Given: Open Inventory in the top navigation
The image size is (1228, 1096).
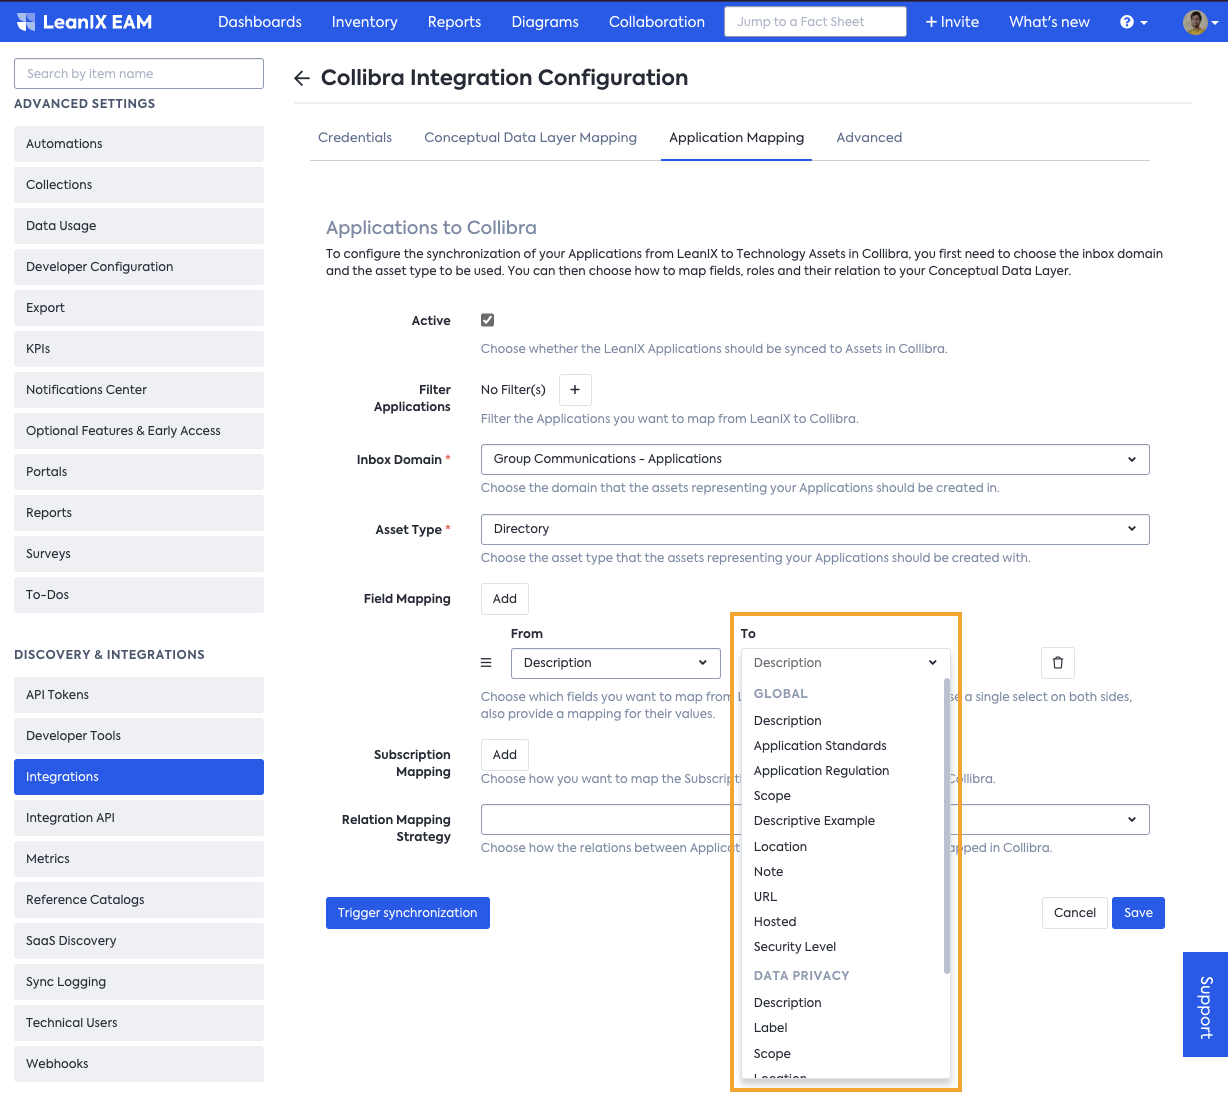Looking at the screenshot, I should (364, 22).
